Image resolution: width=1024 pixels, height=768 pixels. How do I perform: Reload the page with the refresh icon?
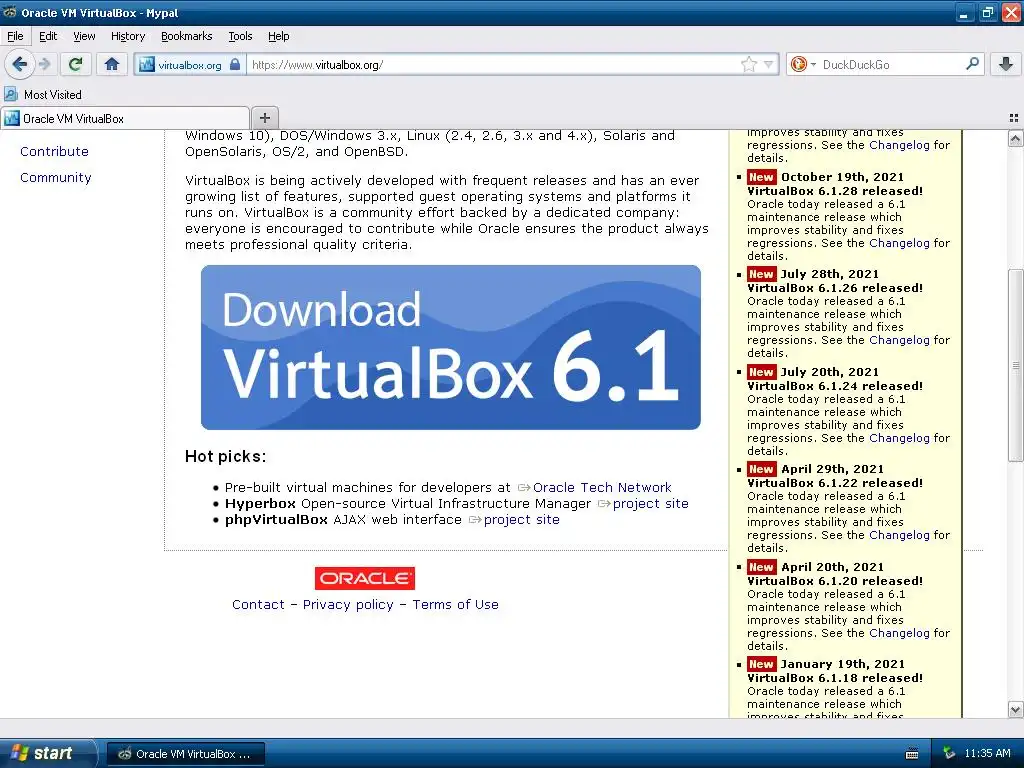pyautogui.click(x=76, y=64)
